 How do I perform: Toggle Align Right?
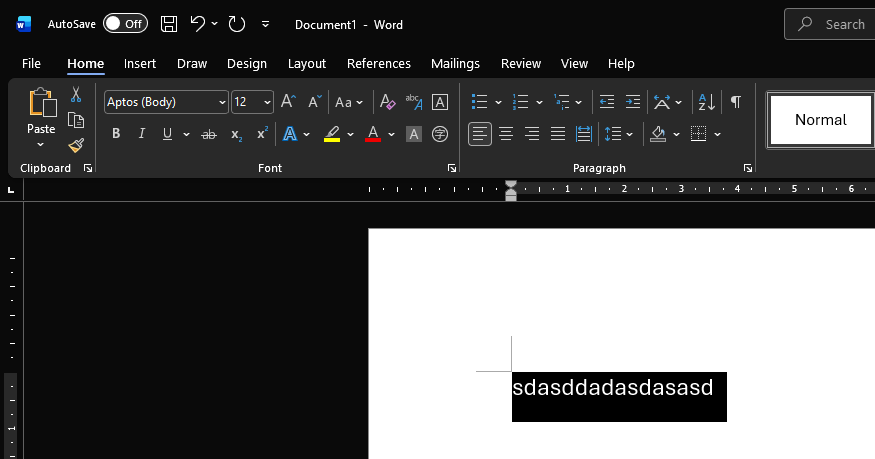click(x=531, y=134)
